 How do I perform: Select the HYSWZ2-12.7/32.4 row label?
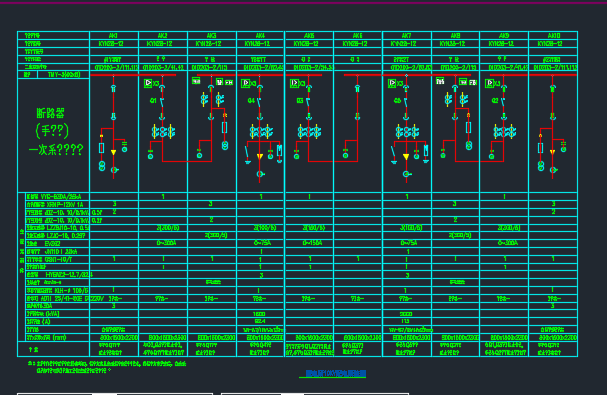60,275
